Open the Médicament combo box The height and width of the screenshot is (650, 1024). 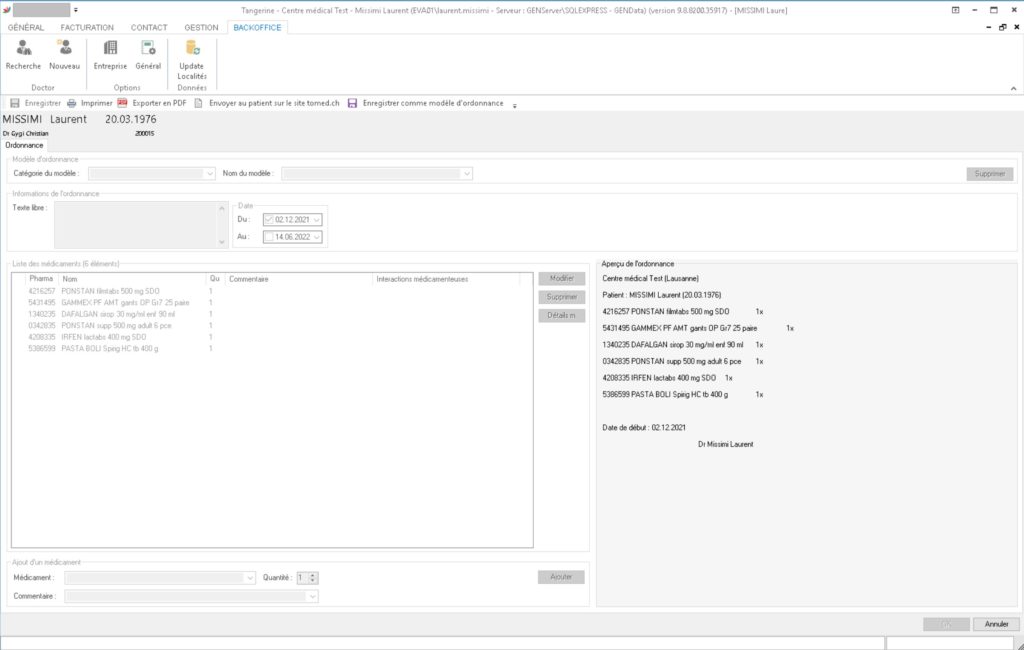249,577
